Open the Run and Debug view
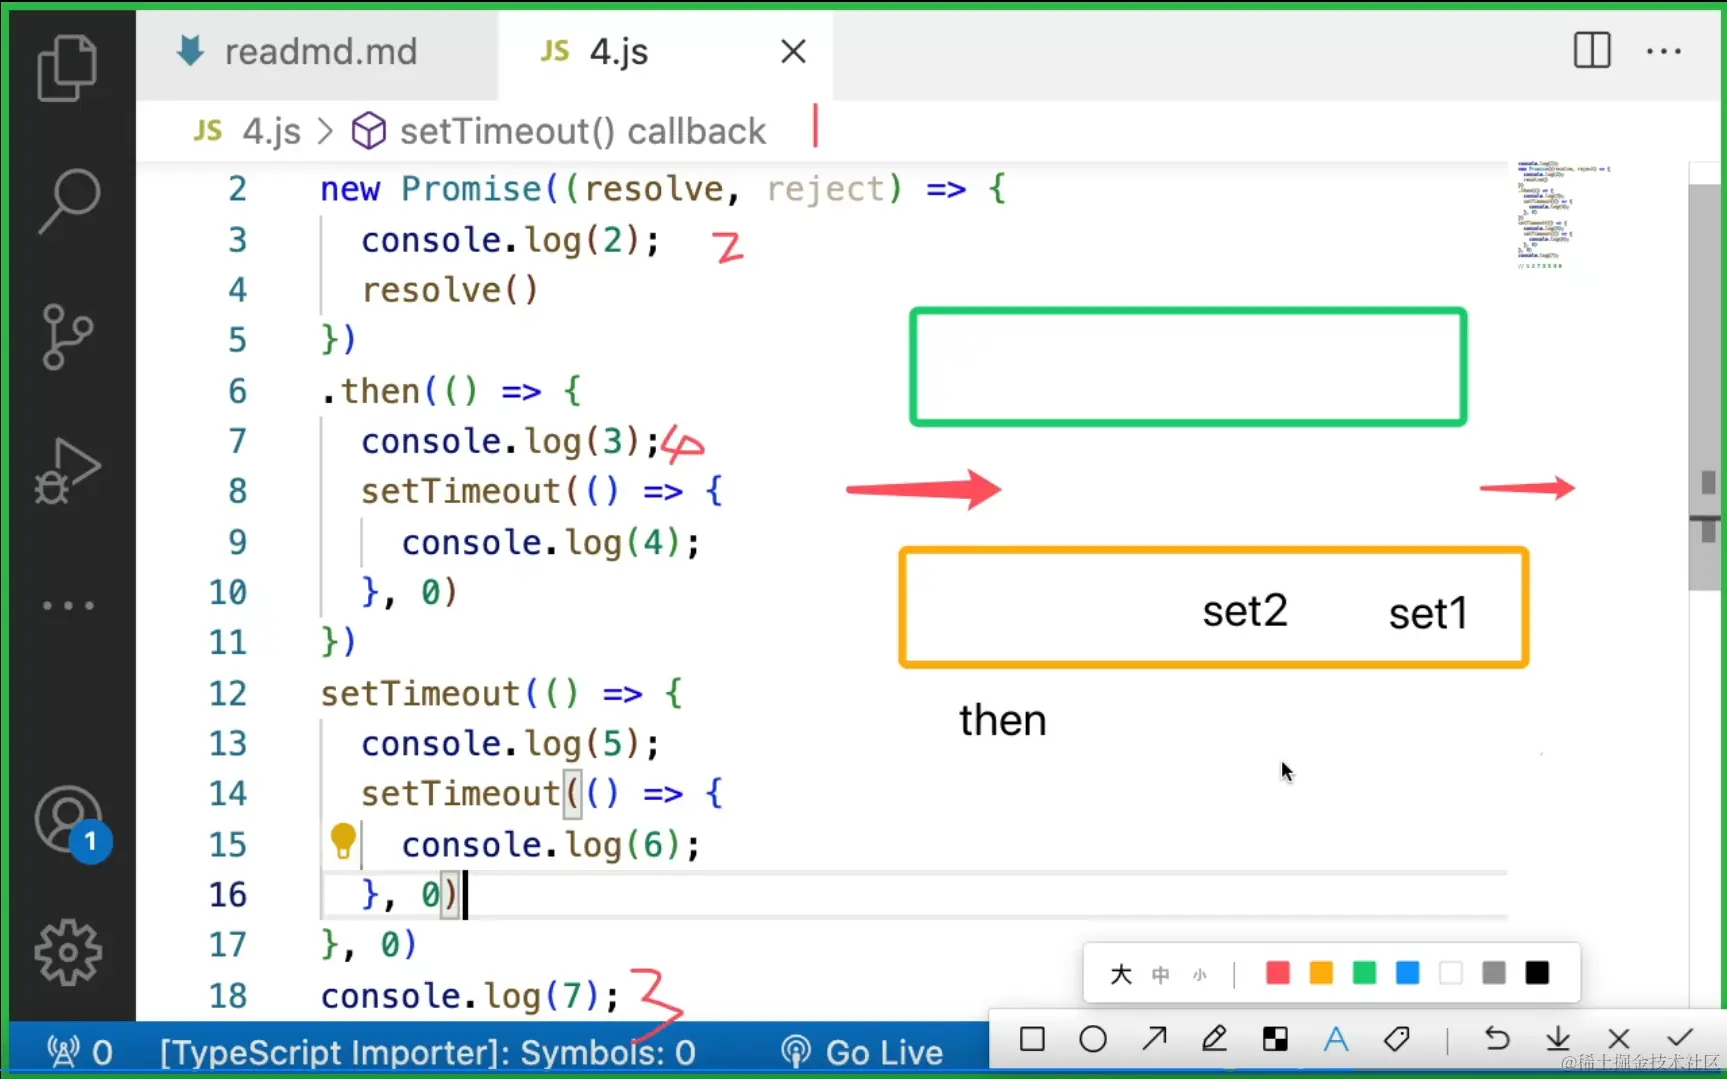 click(x=67, y=470)
